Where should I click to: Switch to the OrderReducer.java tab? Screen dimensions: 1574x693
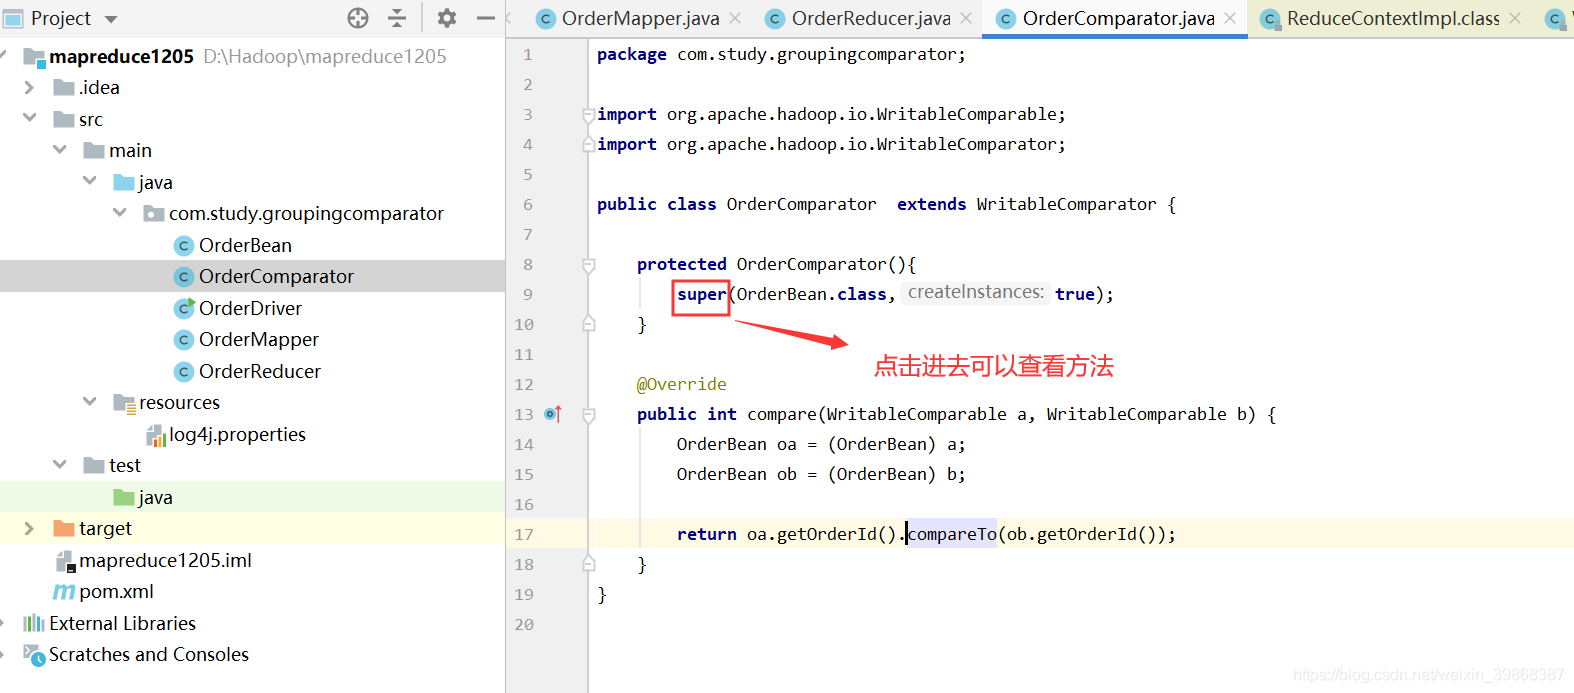871,18
